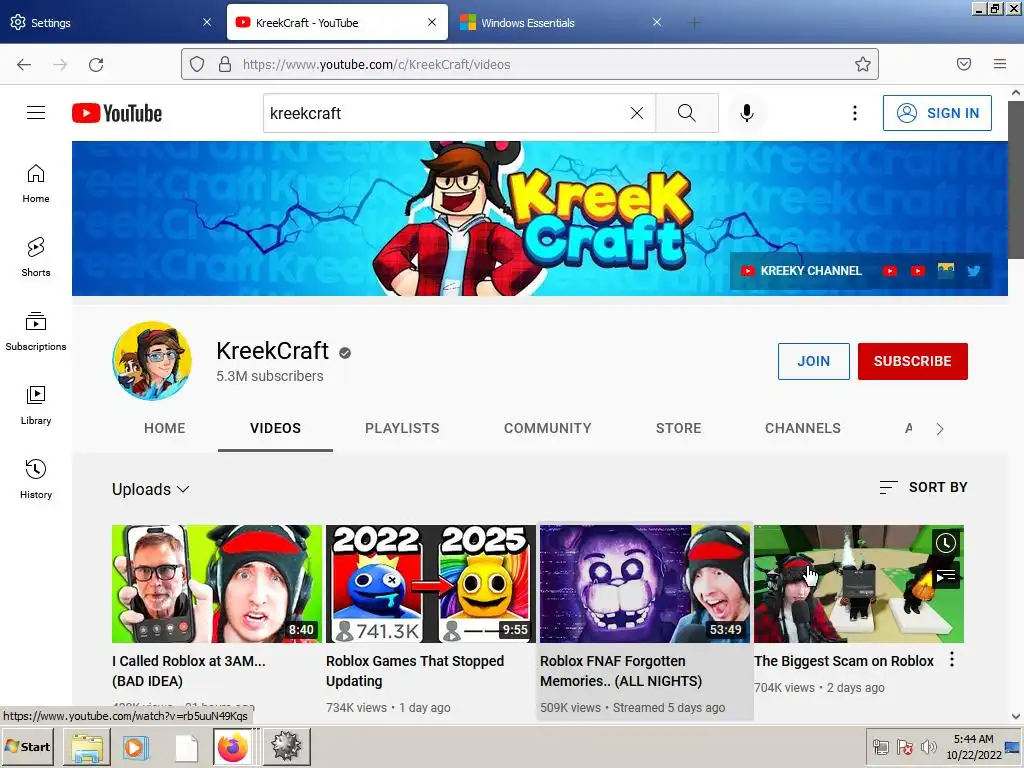Activate voice search microphone
1024x768 pixels.
coord(746,113)
